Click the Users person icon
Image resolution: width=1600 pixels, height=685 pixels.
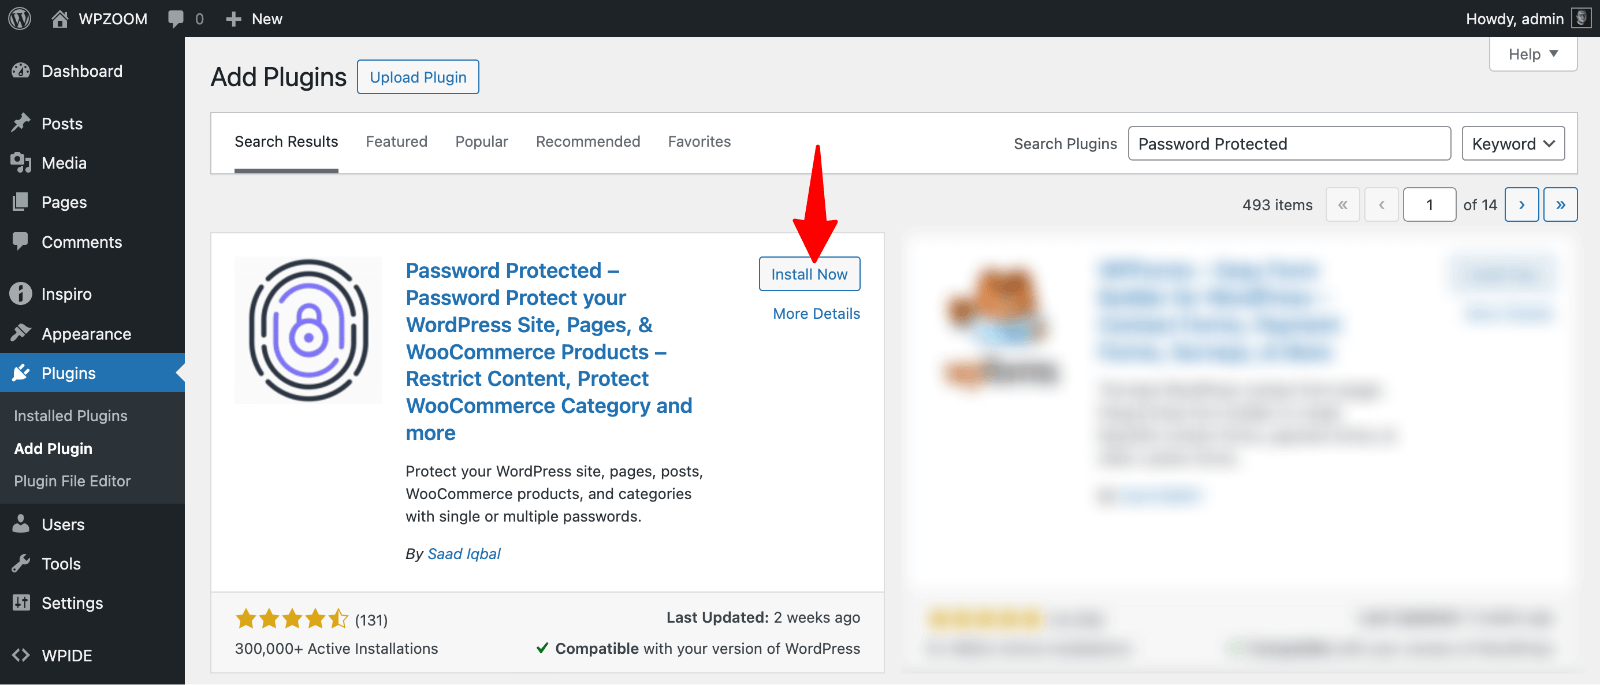coord(21,524)
